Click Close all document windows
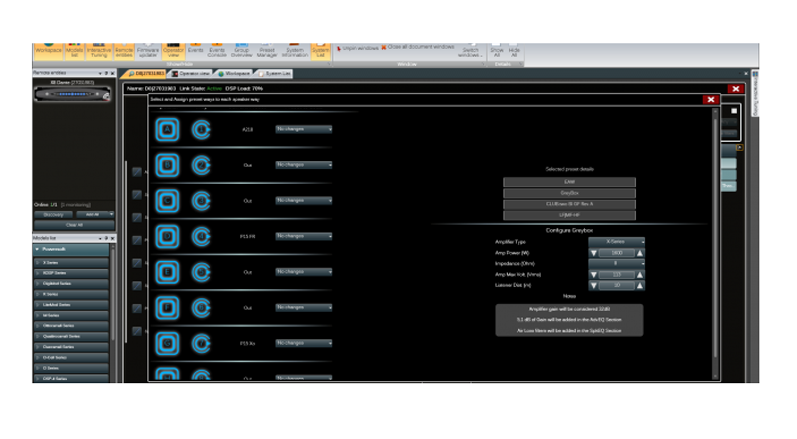The image size is (797, 439). pyautogui.click(x=418, y=47)
